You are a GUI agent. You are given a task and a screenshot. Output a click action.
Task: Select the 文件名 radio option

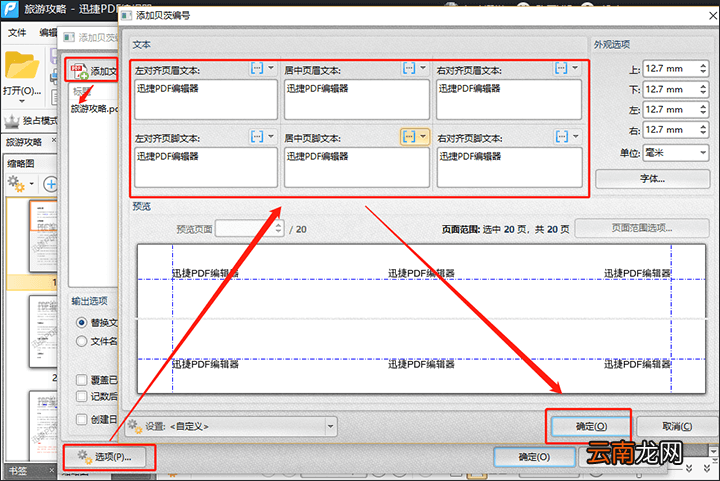(x=81, y=341)
